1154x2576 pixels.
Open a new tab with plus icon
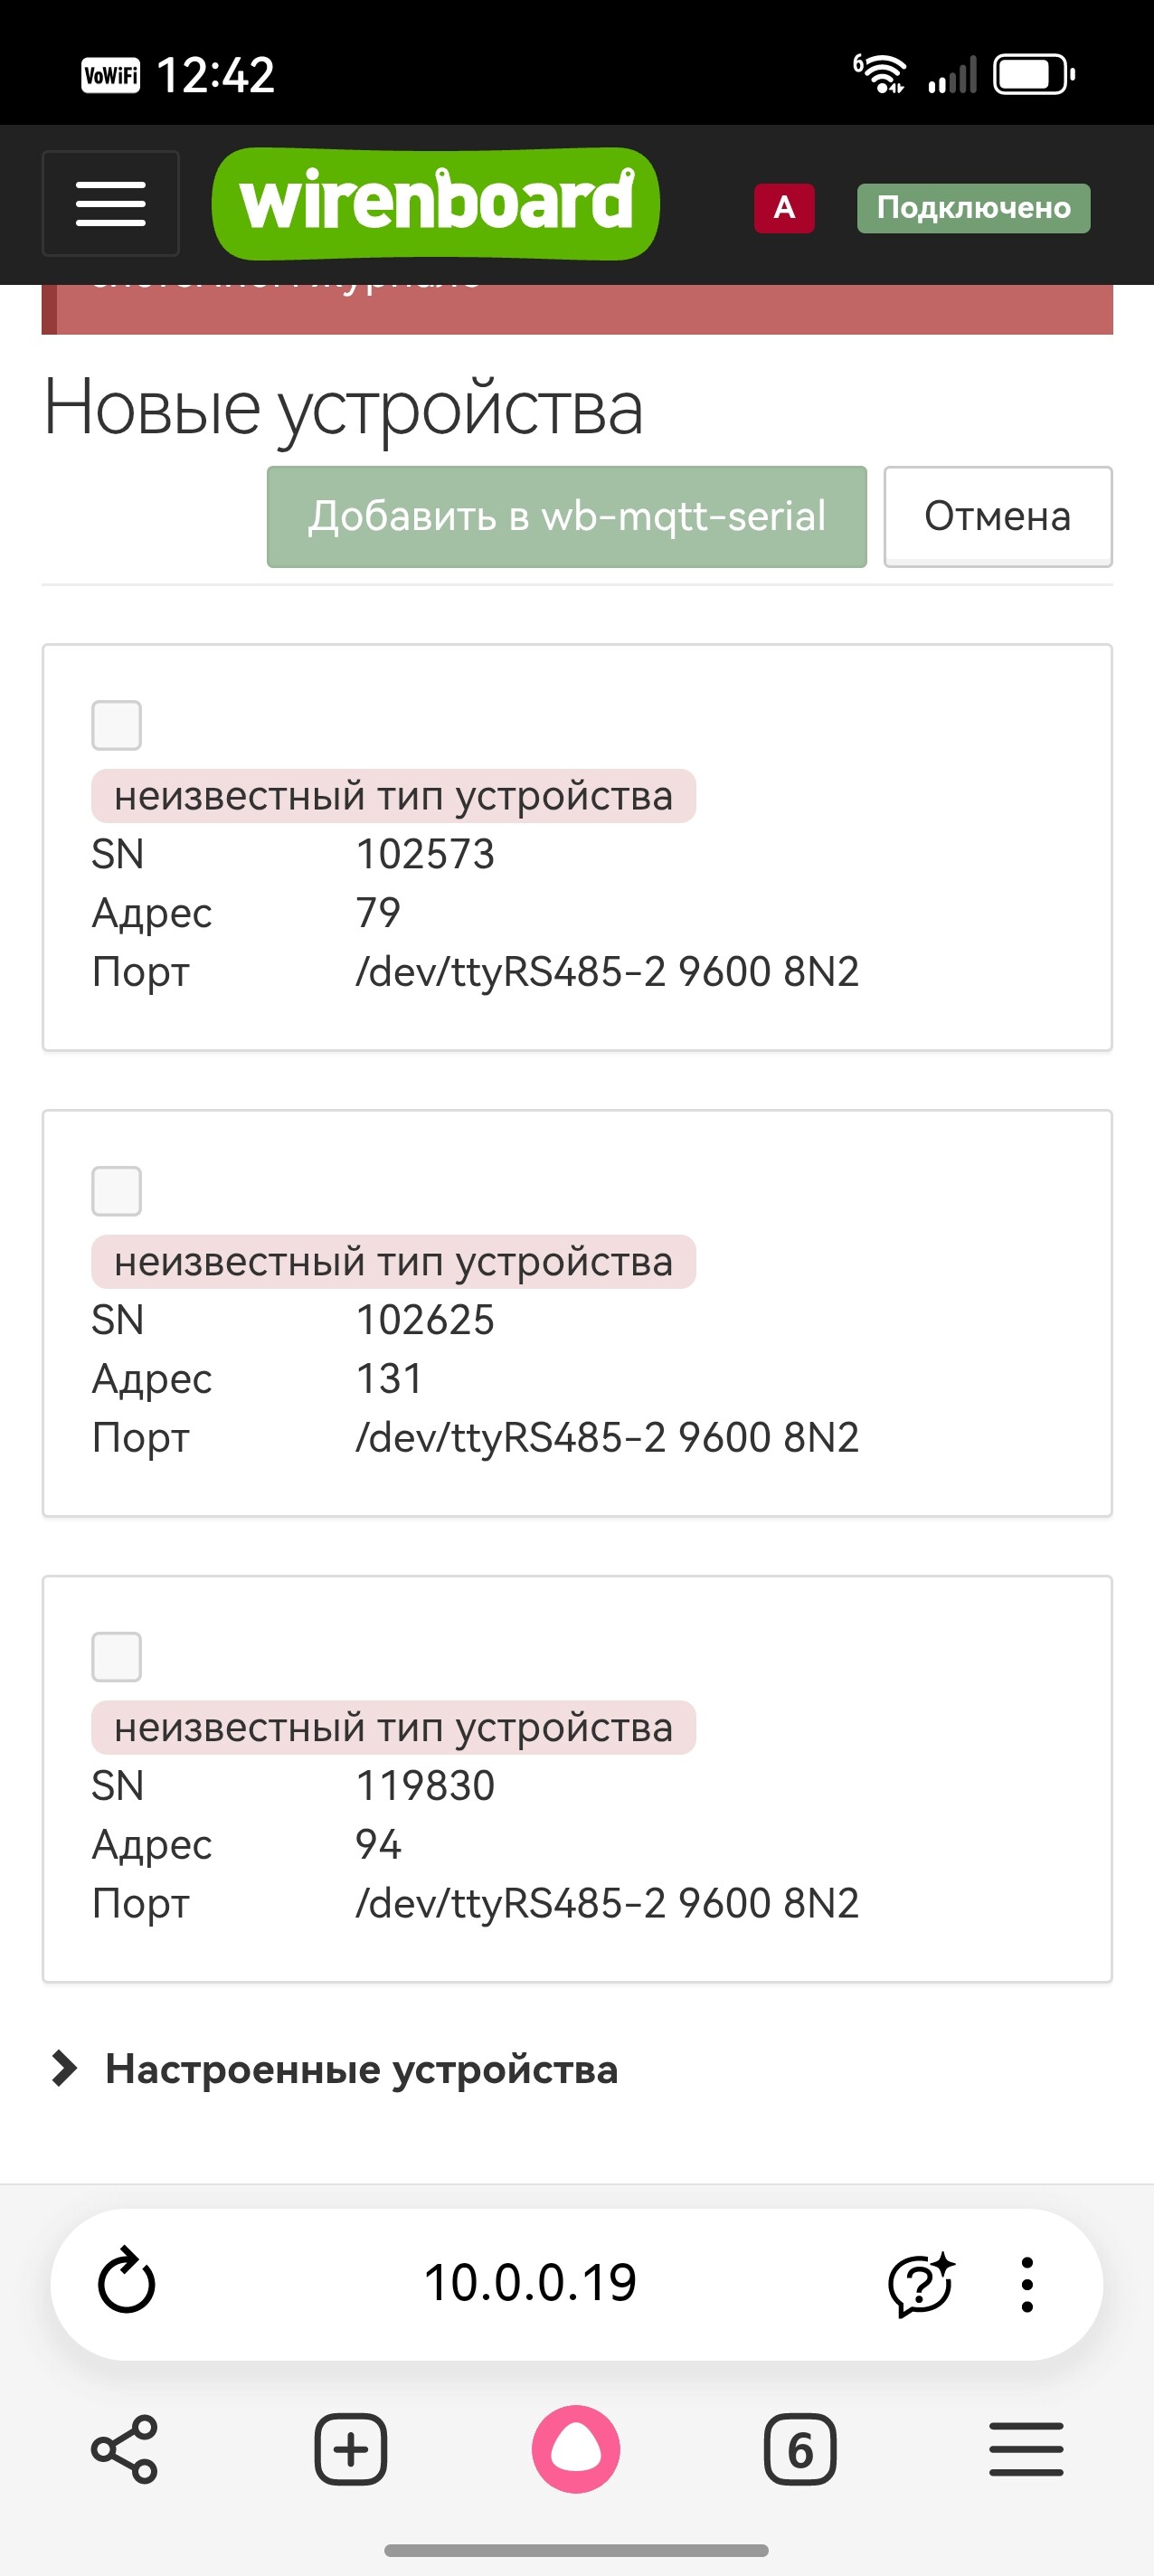tap(351, 2449)
